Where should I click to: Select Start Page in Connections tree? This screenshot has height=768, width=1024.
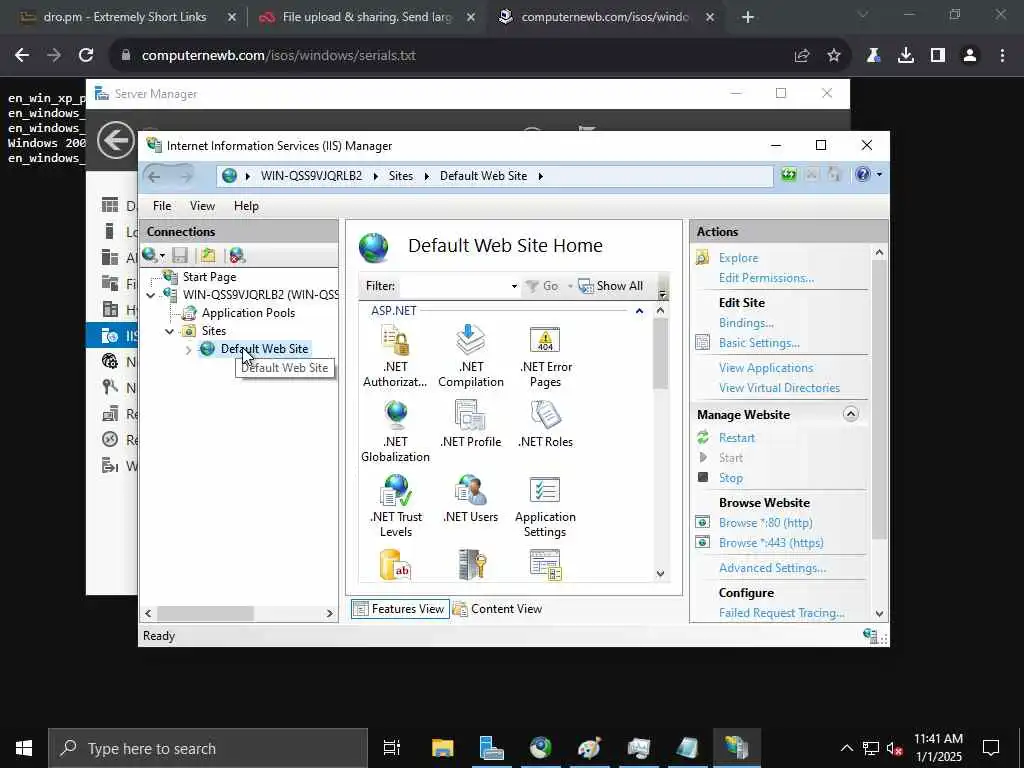(209, 277)
